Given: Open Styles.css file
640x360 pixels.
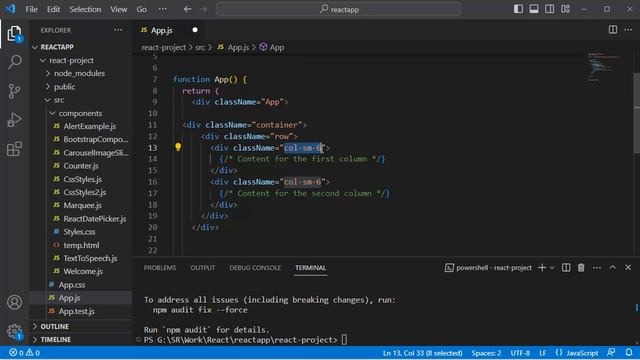Looking at the screenshot, I should pyautogui.click(x=79, y=232).
